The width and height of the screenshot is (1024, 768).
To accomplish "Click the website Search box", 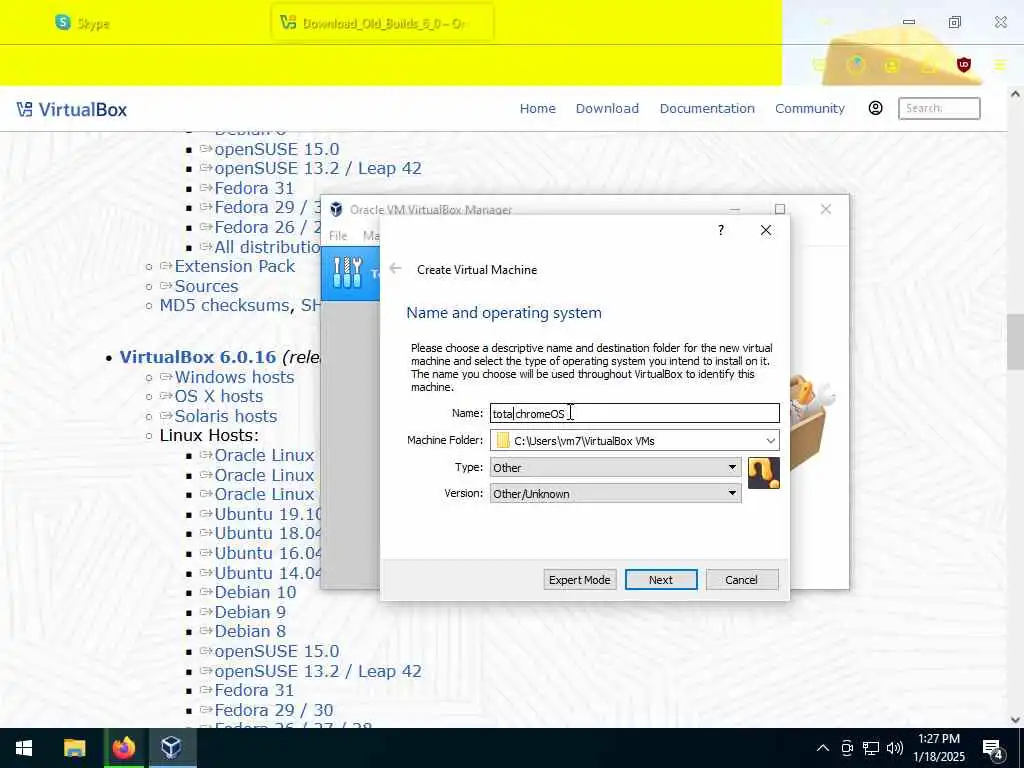I will 939,108.
